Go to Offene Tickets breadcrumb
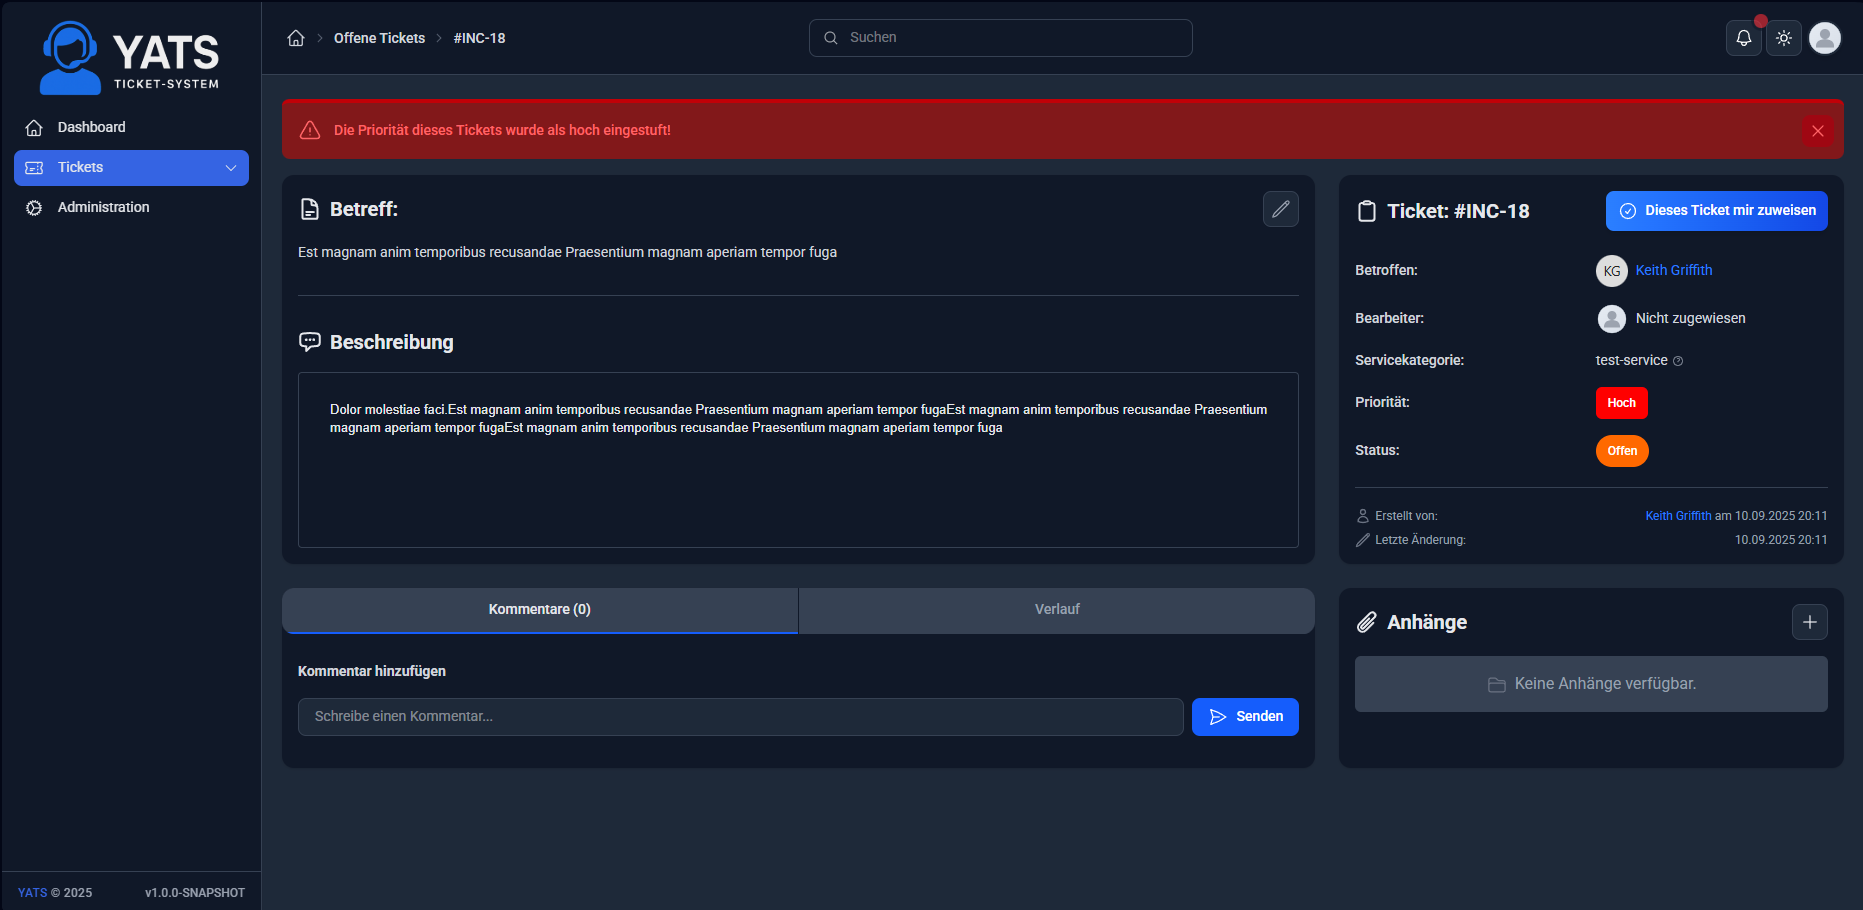Screen dimensions: 1863x910 click(379, 38)
